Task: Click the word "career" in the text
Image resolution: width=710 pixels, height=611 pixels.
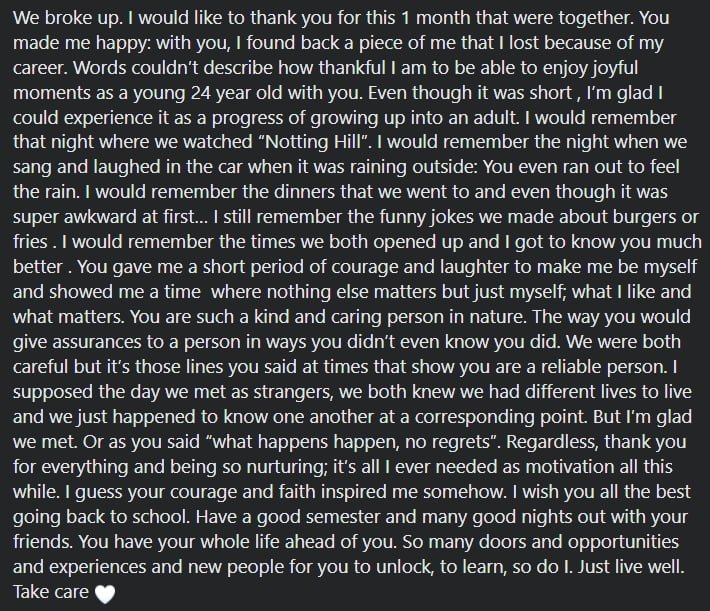Action: click(x=40, y=68)
